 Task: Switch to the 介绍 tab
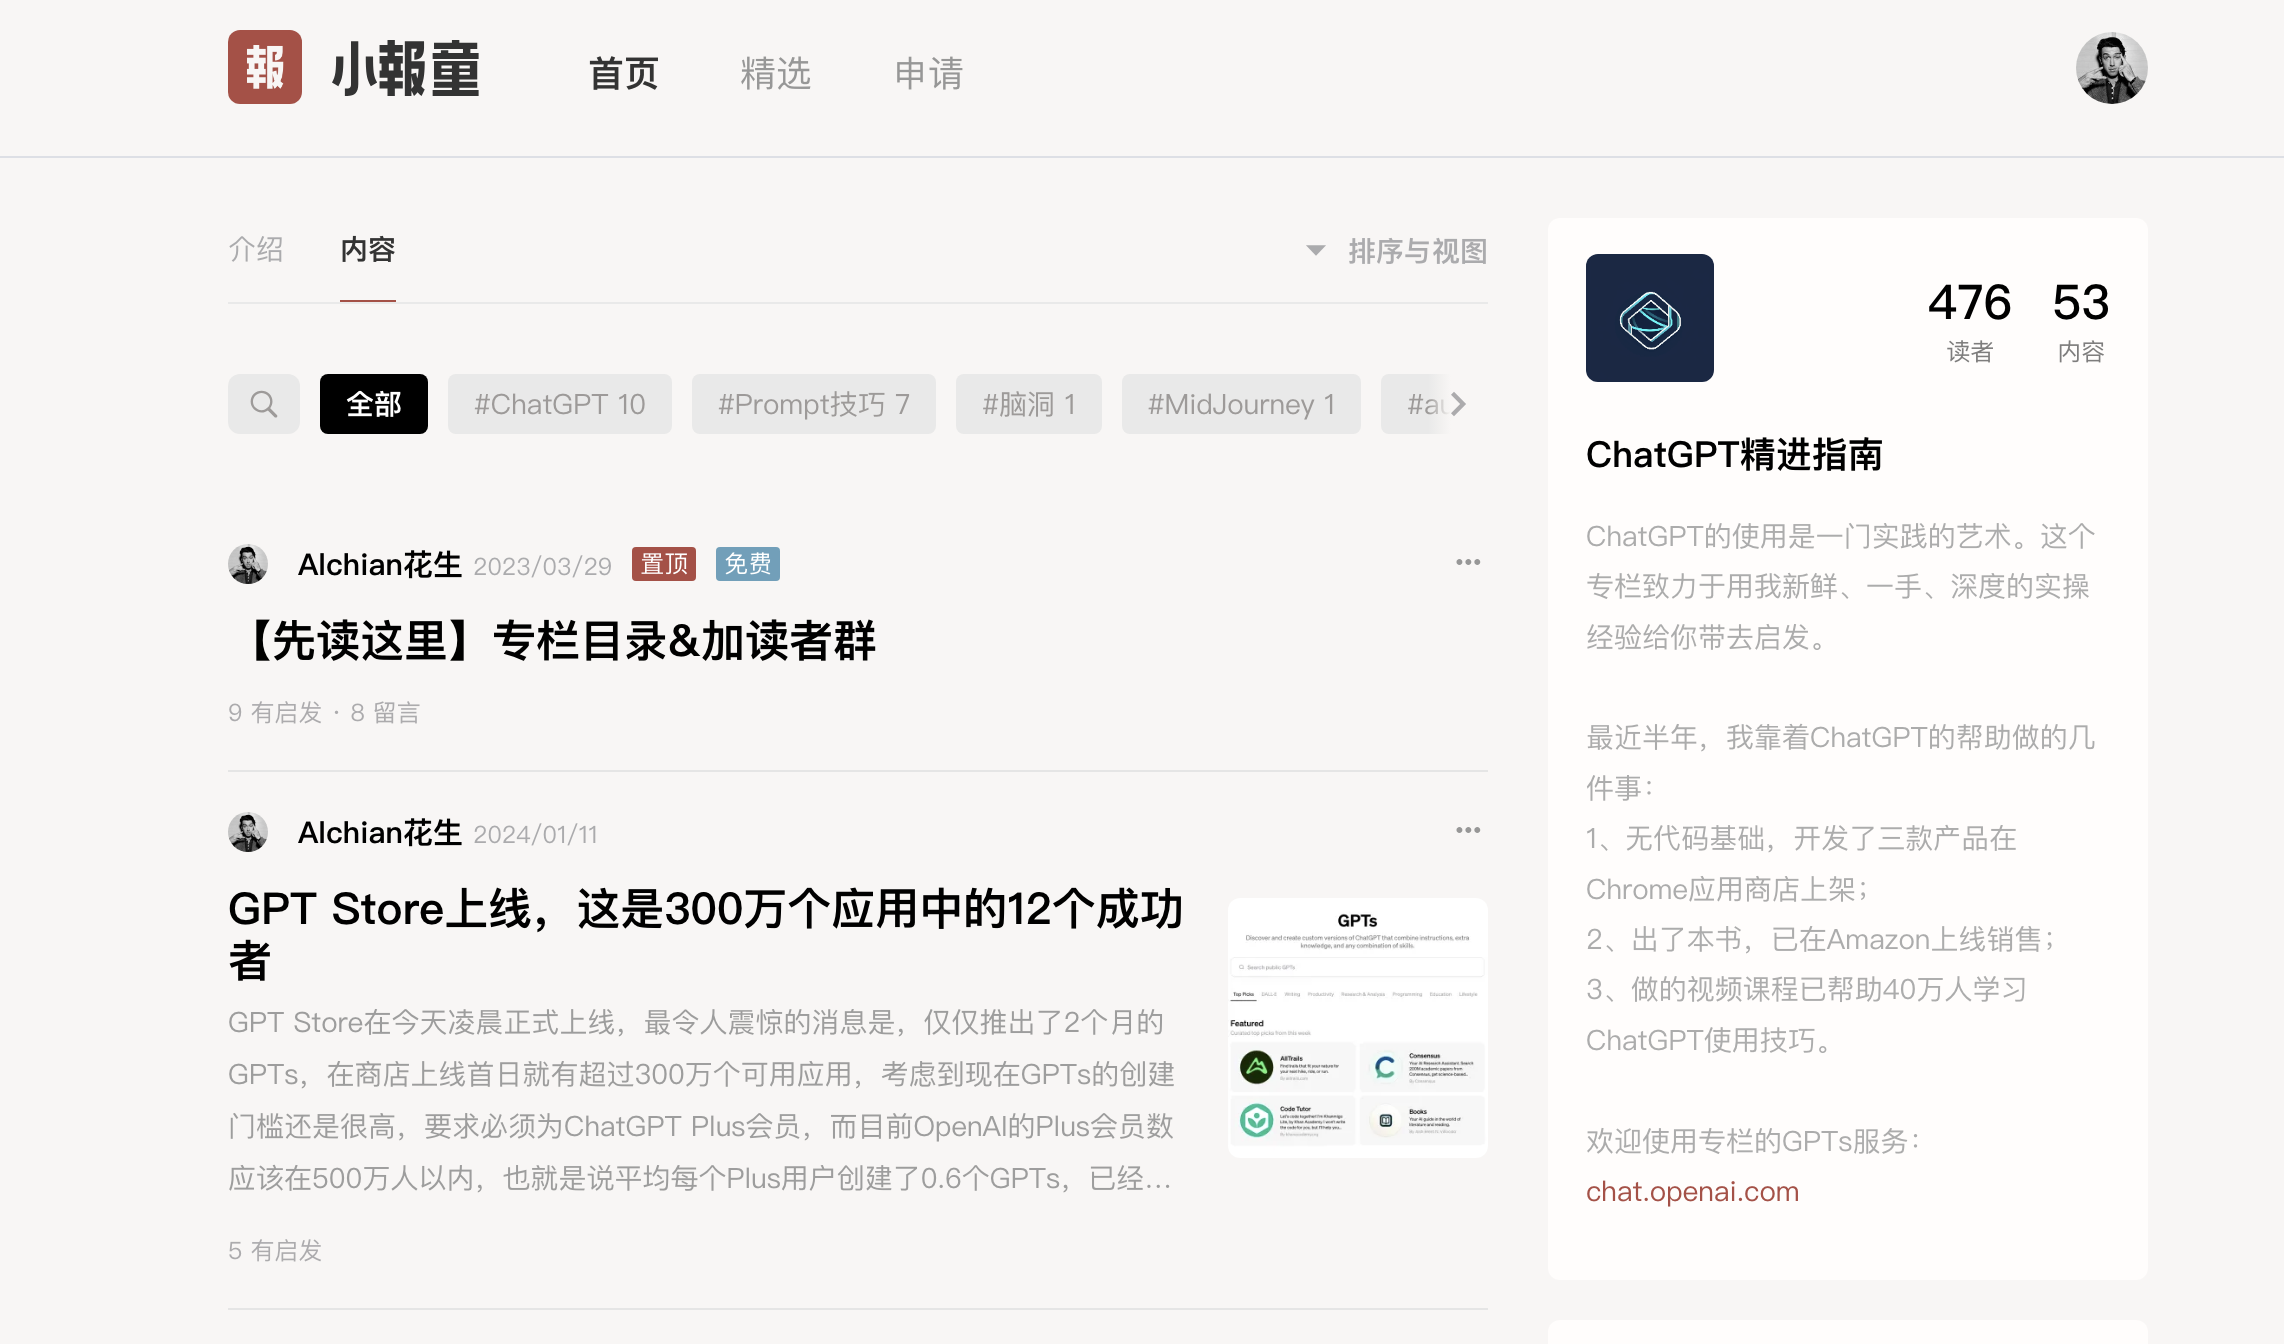[256, 250]
